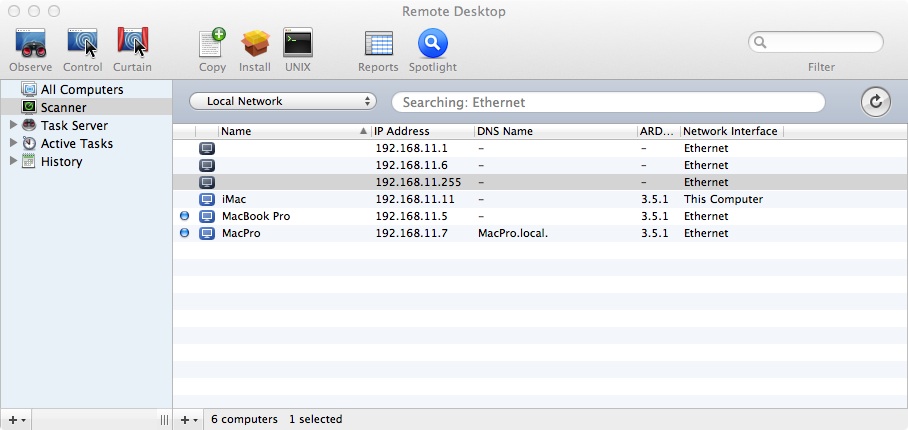Sort by the Network Interface column header
Image resolution: width=908 pixels, height=430 pixels.
(730, 131)
